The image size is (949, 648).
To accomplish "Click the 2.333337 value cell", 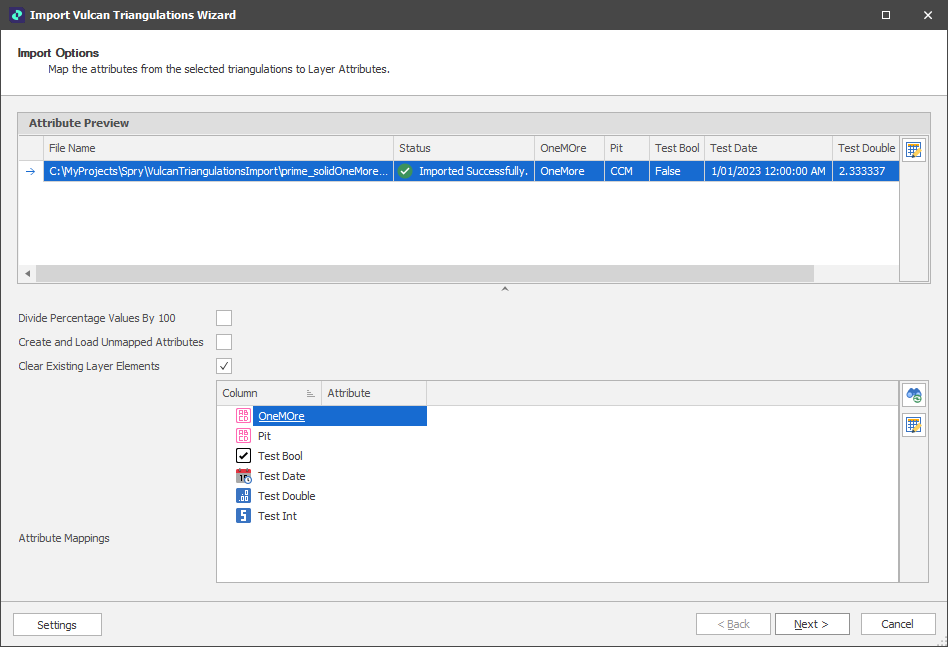I will pos(865,171).
